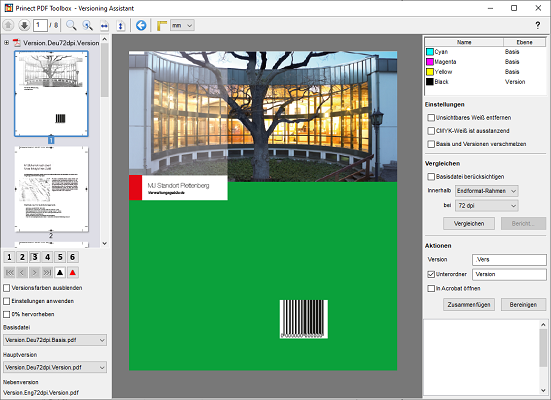Select view number button 4
The height and width of the screenshot is (400, 551).
click(x=47, y=257)
